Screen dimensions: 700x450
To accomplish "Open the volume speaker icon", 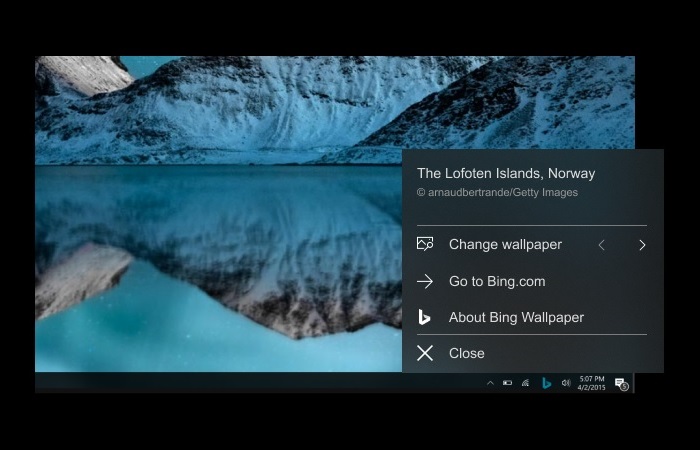I will [566, 383].
